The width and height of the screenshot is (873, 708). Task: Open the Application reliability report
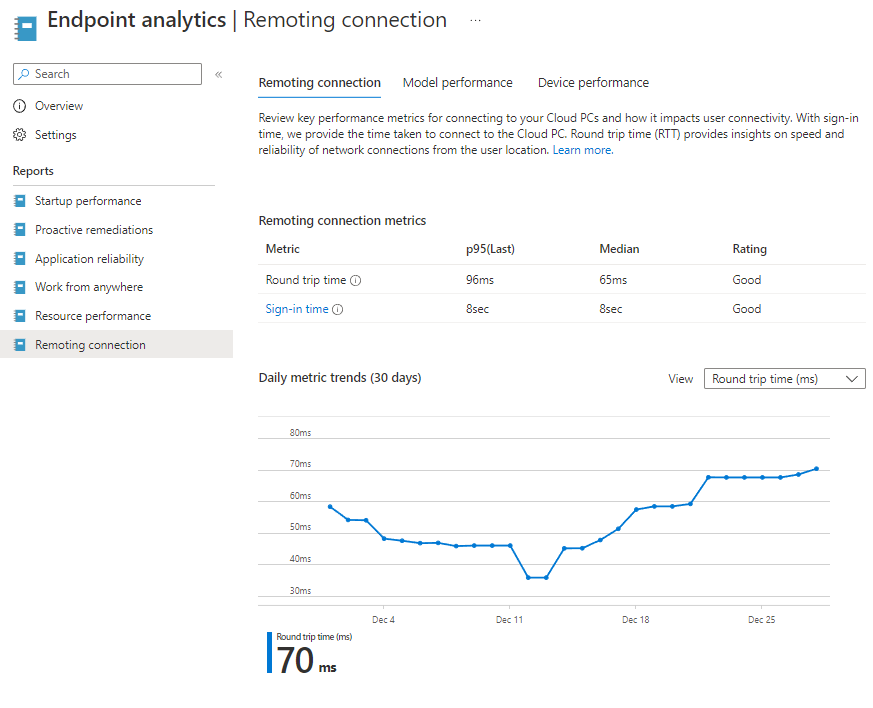click(89, 258)
